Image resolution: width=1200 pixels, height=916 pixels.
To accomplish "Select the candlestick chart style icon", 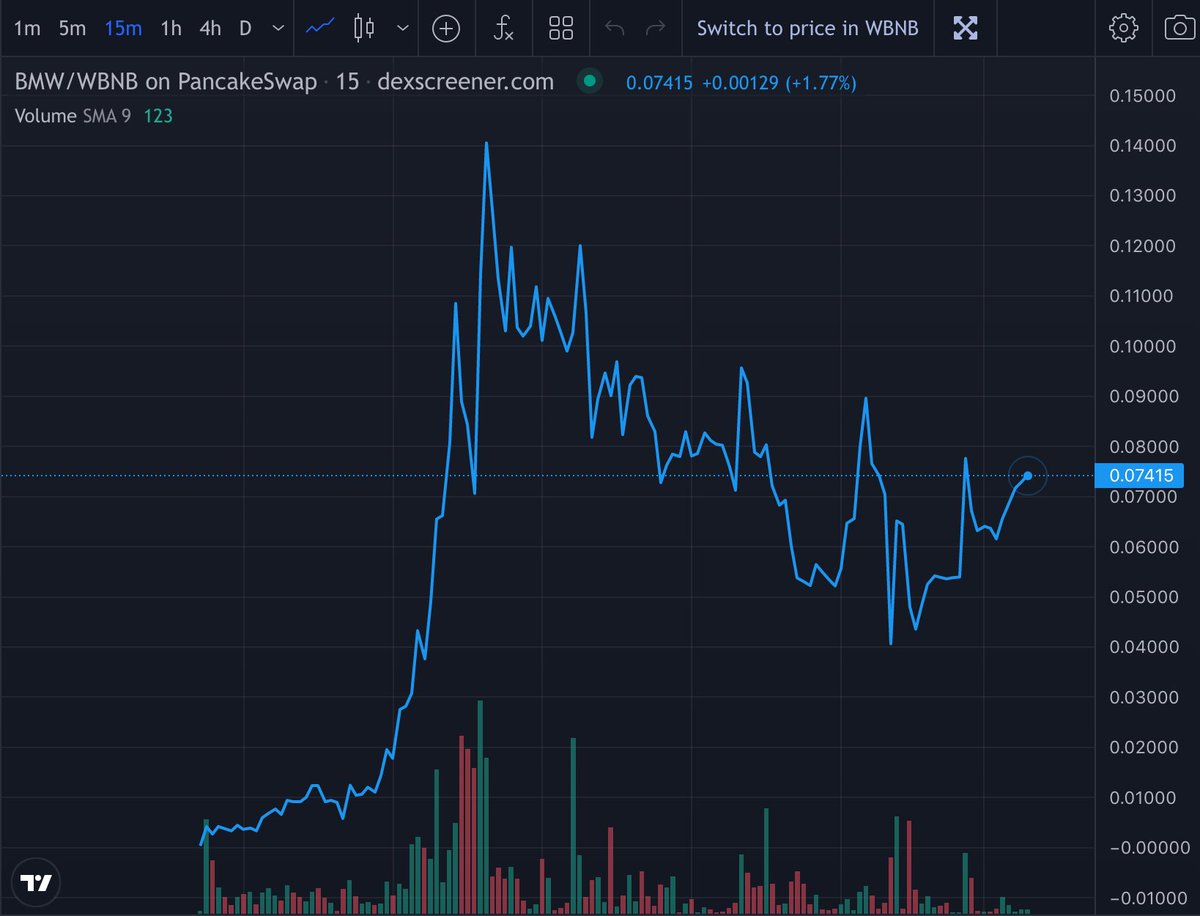I will (x=365, y=28).
